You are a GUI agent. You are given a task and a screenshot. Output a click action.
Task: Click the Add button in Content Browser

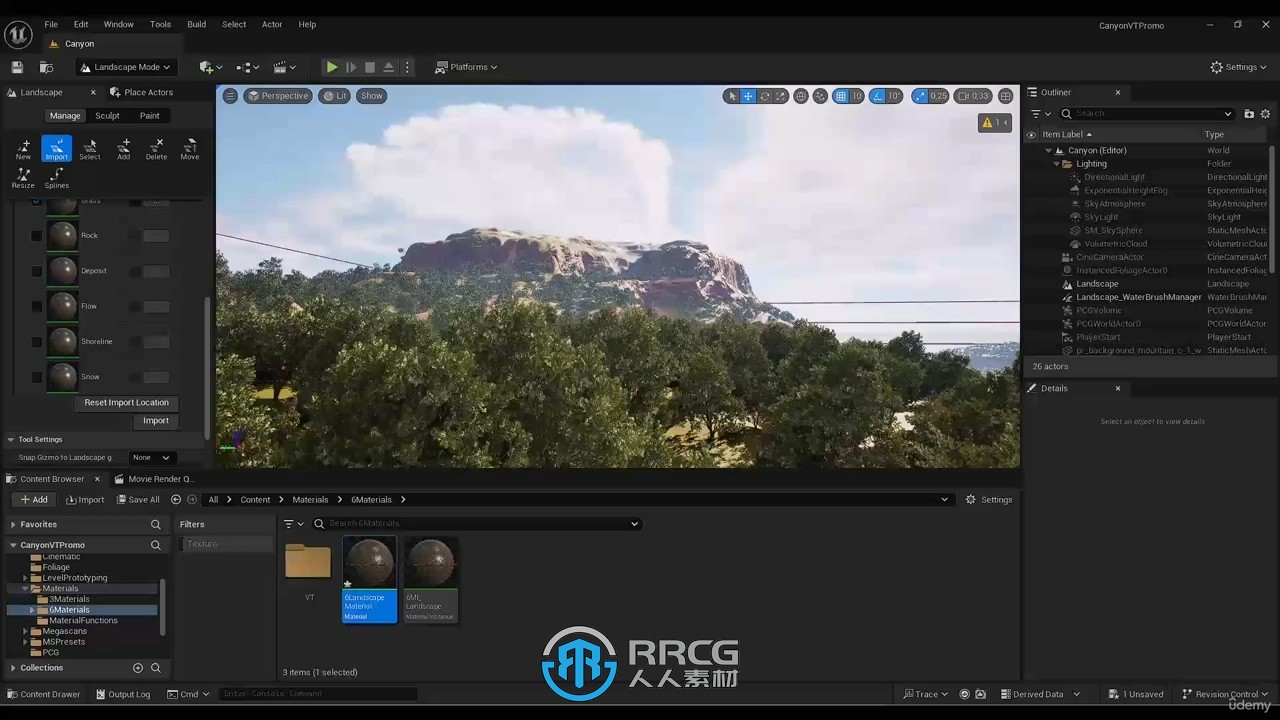[33, 500]
